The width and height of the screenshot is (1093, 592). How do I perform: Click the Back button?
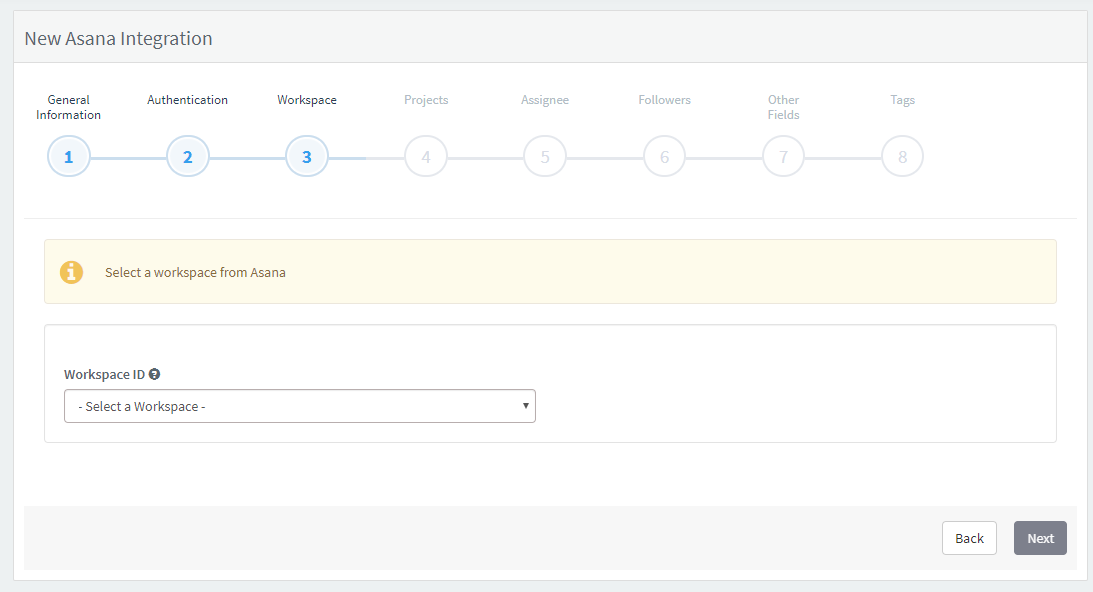pyautogui.click(x=969, y=538)
